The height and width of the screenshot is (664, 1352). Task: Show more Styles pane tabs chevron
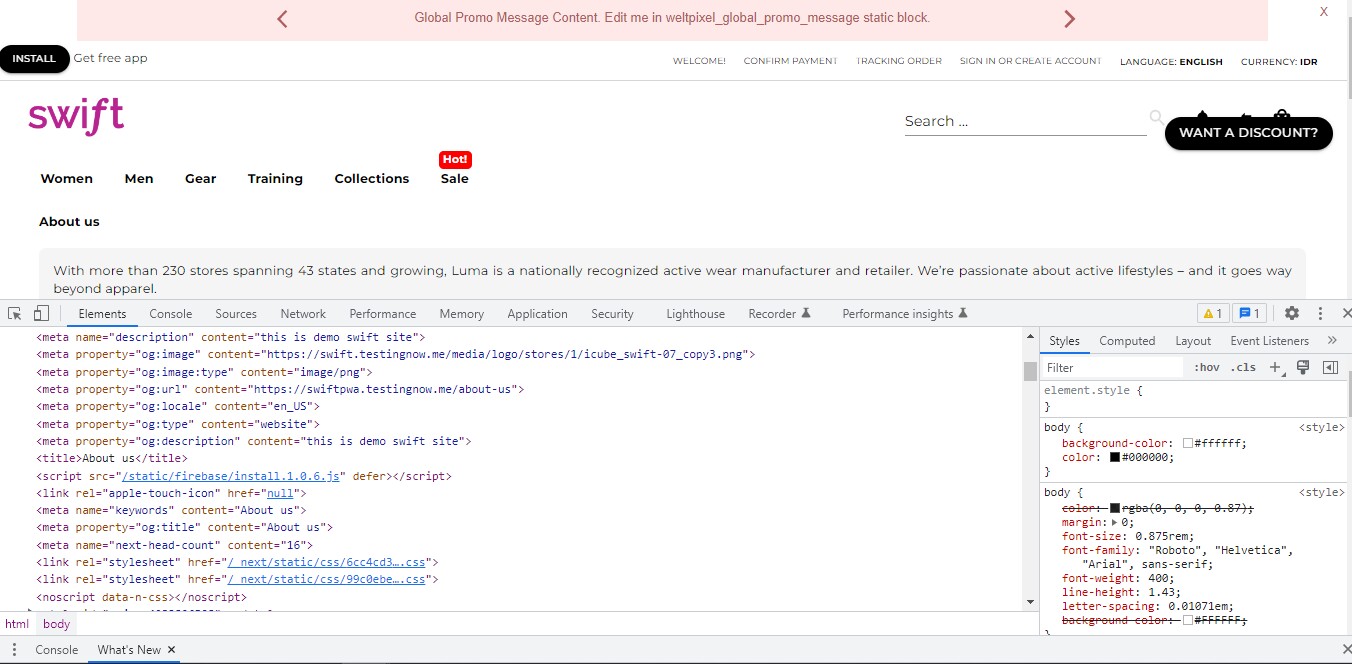[1332, 340]
